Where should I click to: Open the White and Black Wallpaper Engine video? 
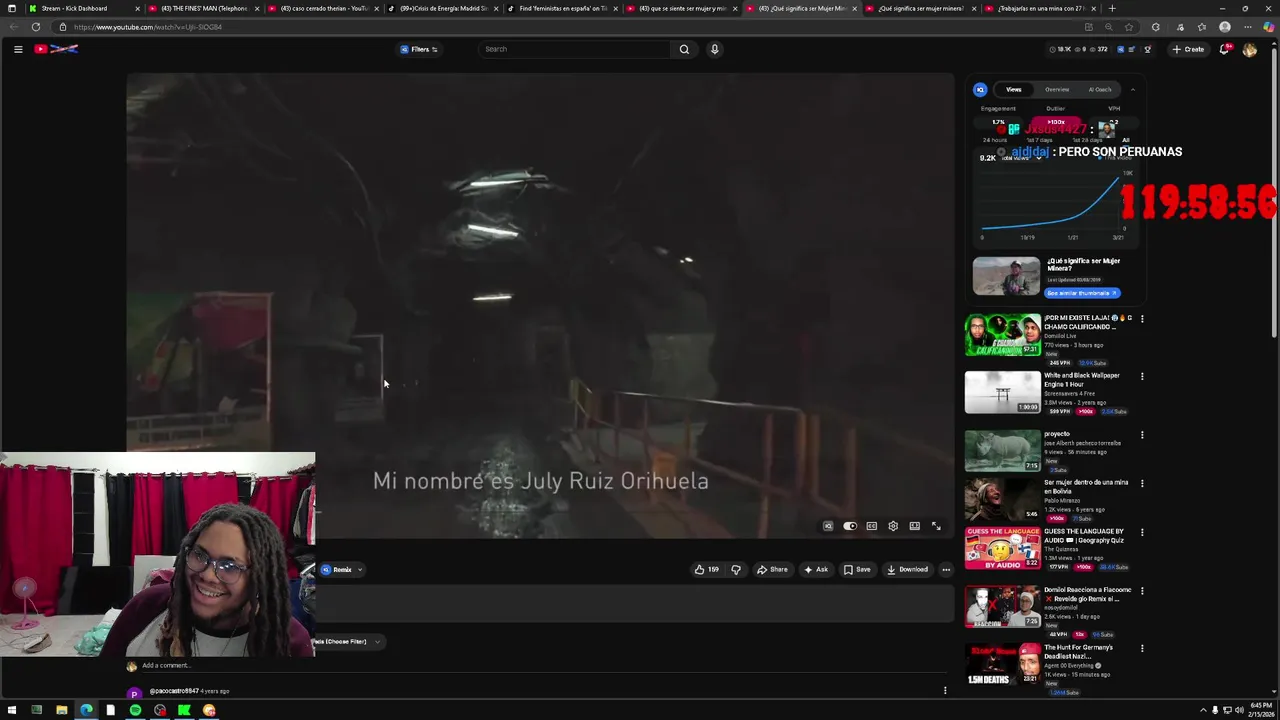coord(1002,392)
